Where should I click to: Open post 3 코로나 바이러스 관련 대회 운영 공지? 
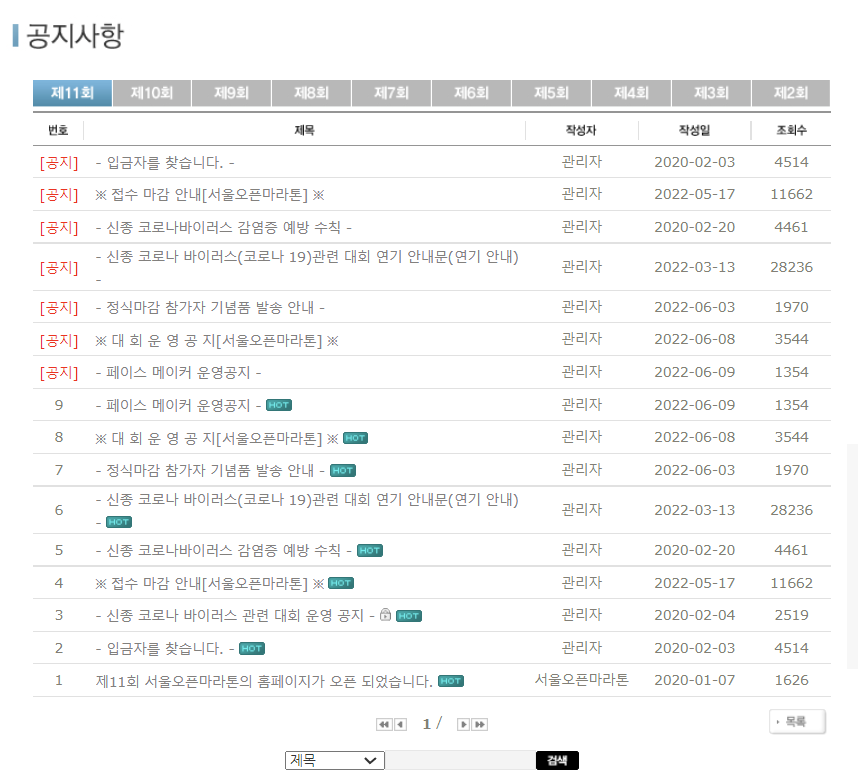[x=235, y=616]
